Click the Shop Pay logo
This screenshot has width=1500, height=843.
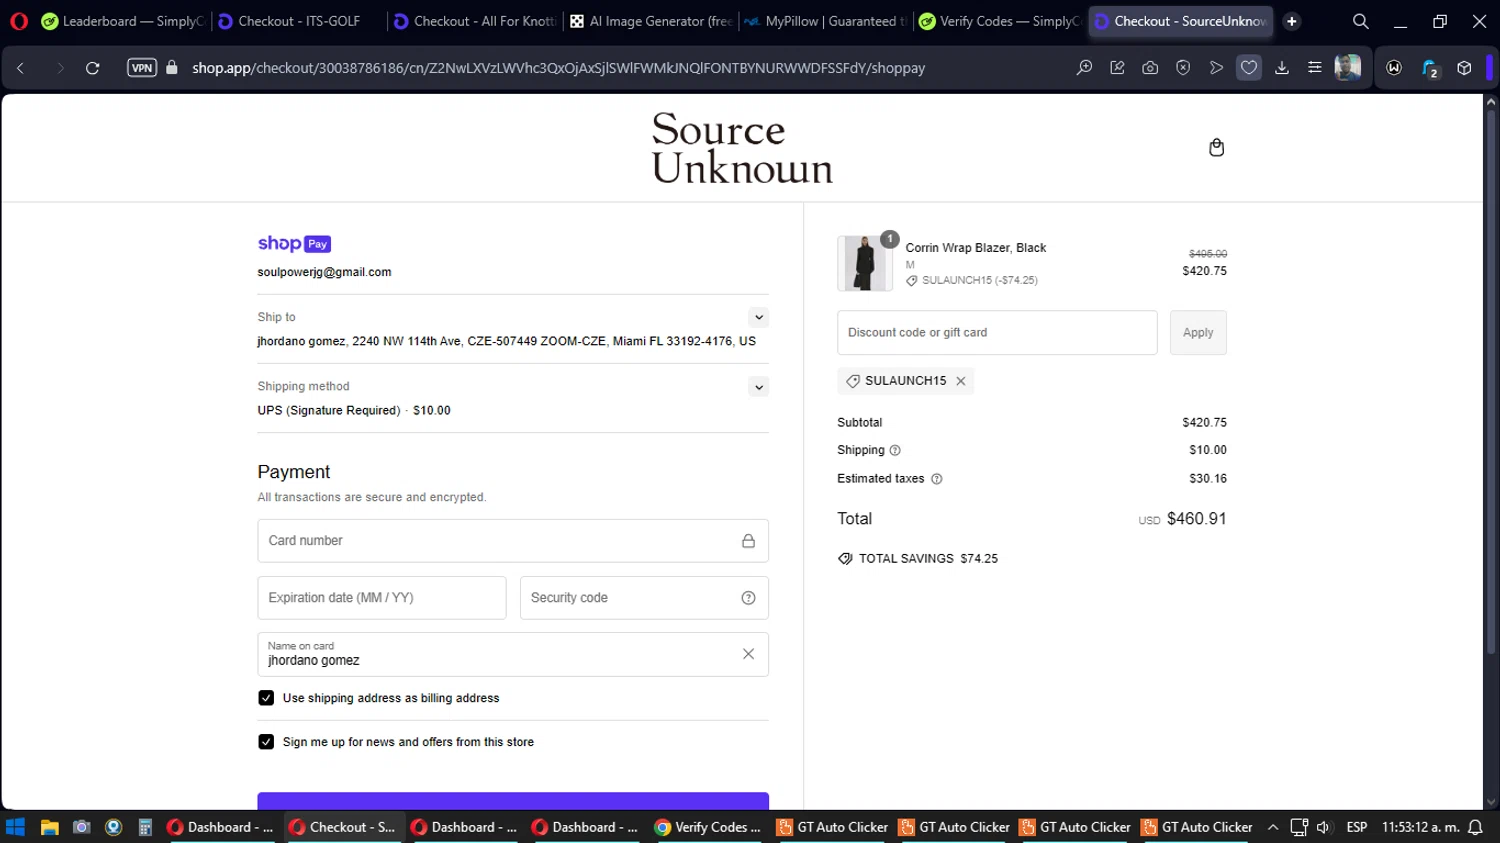294,243
